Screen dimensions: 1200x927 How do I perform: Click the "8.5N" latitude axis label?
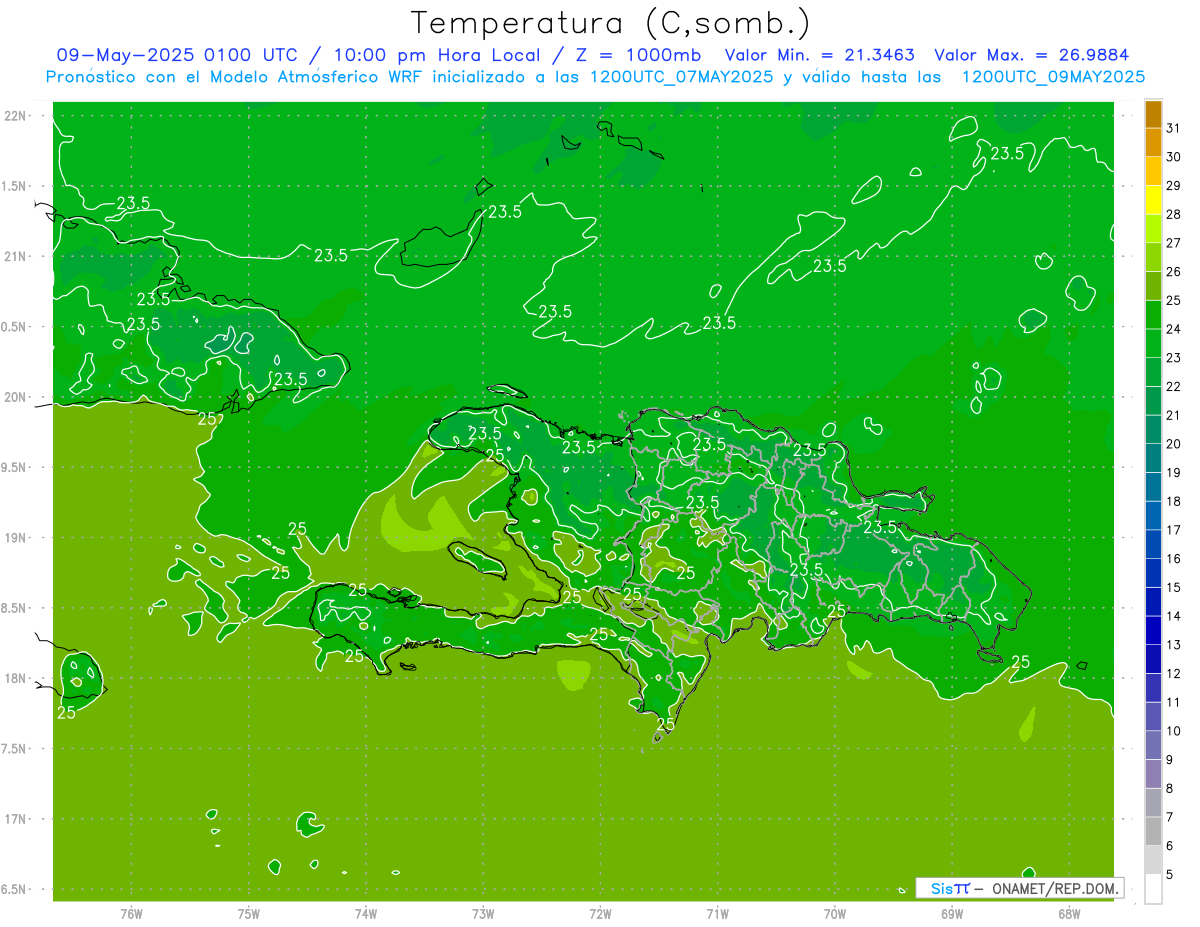tap(15, 608)
